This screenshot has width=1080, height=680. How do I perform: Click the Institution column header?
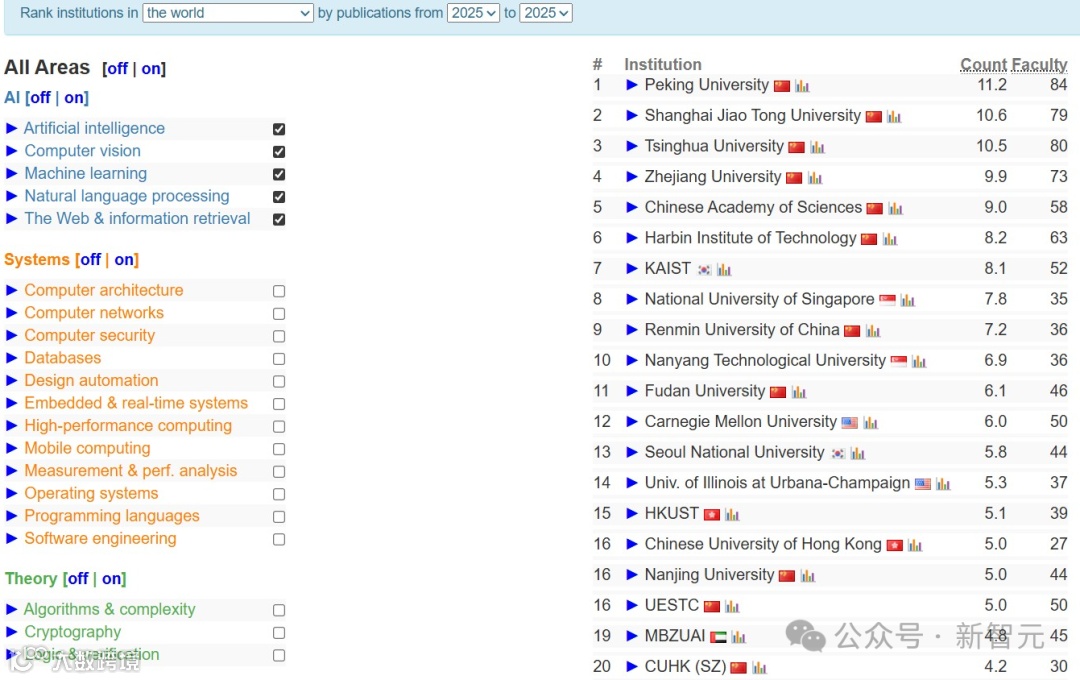pyautogui.click(x=663, y=64)
